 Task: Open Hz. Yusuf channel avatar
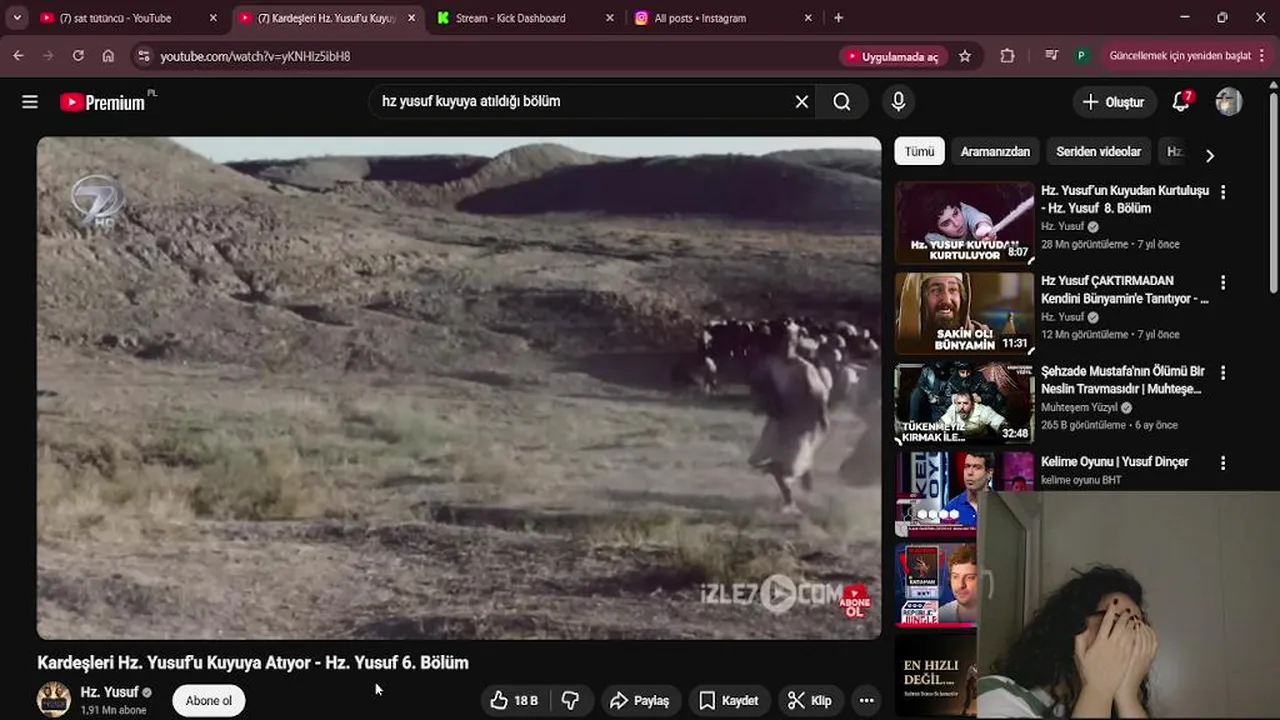click(54, 700)
